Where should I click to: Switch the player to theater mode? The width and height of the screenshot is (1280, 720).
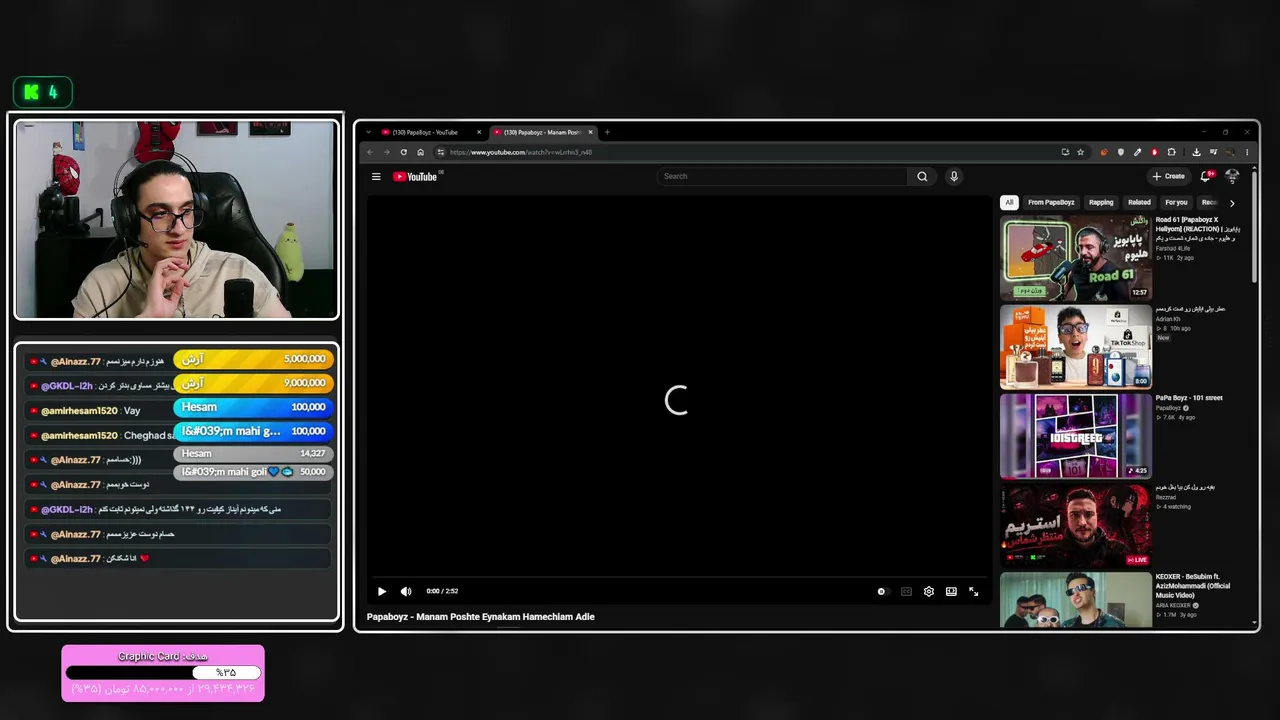pyautogui.click(x=951, y=591)
